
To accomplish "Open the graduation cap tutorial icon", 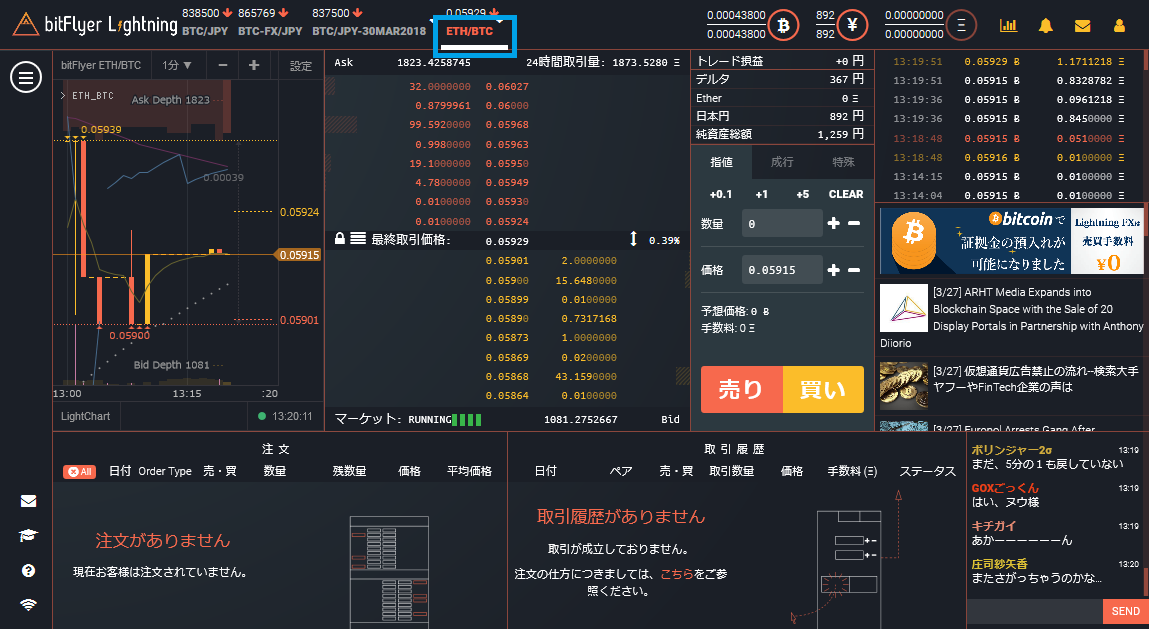I will [x=29, y=536].
